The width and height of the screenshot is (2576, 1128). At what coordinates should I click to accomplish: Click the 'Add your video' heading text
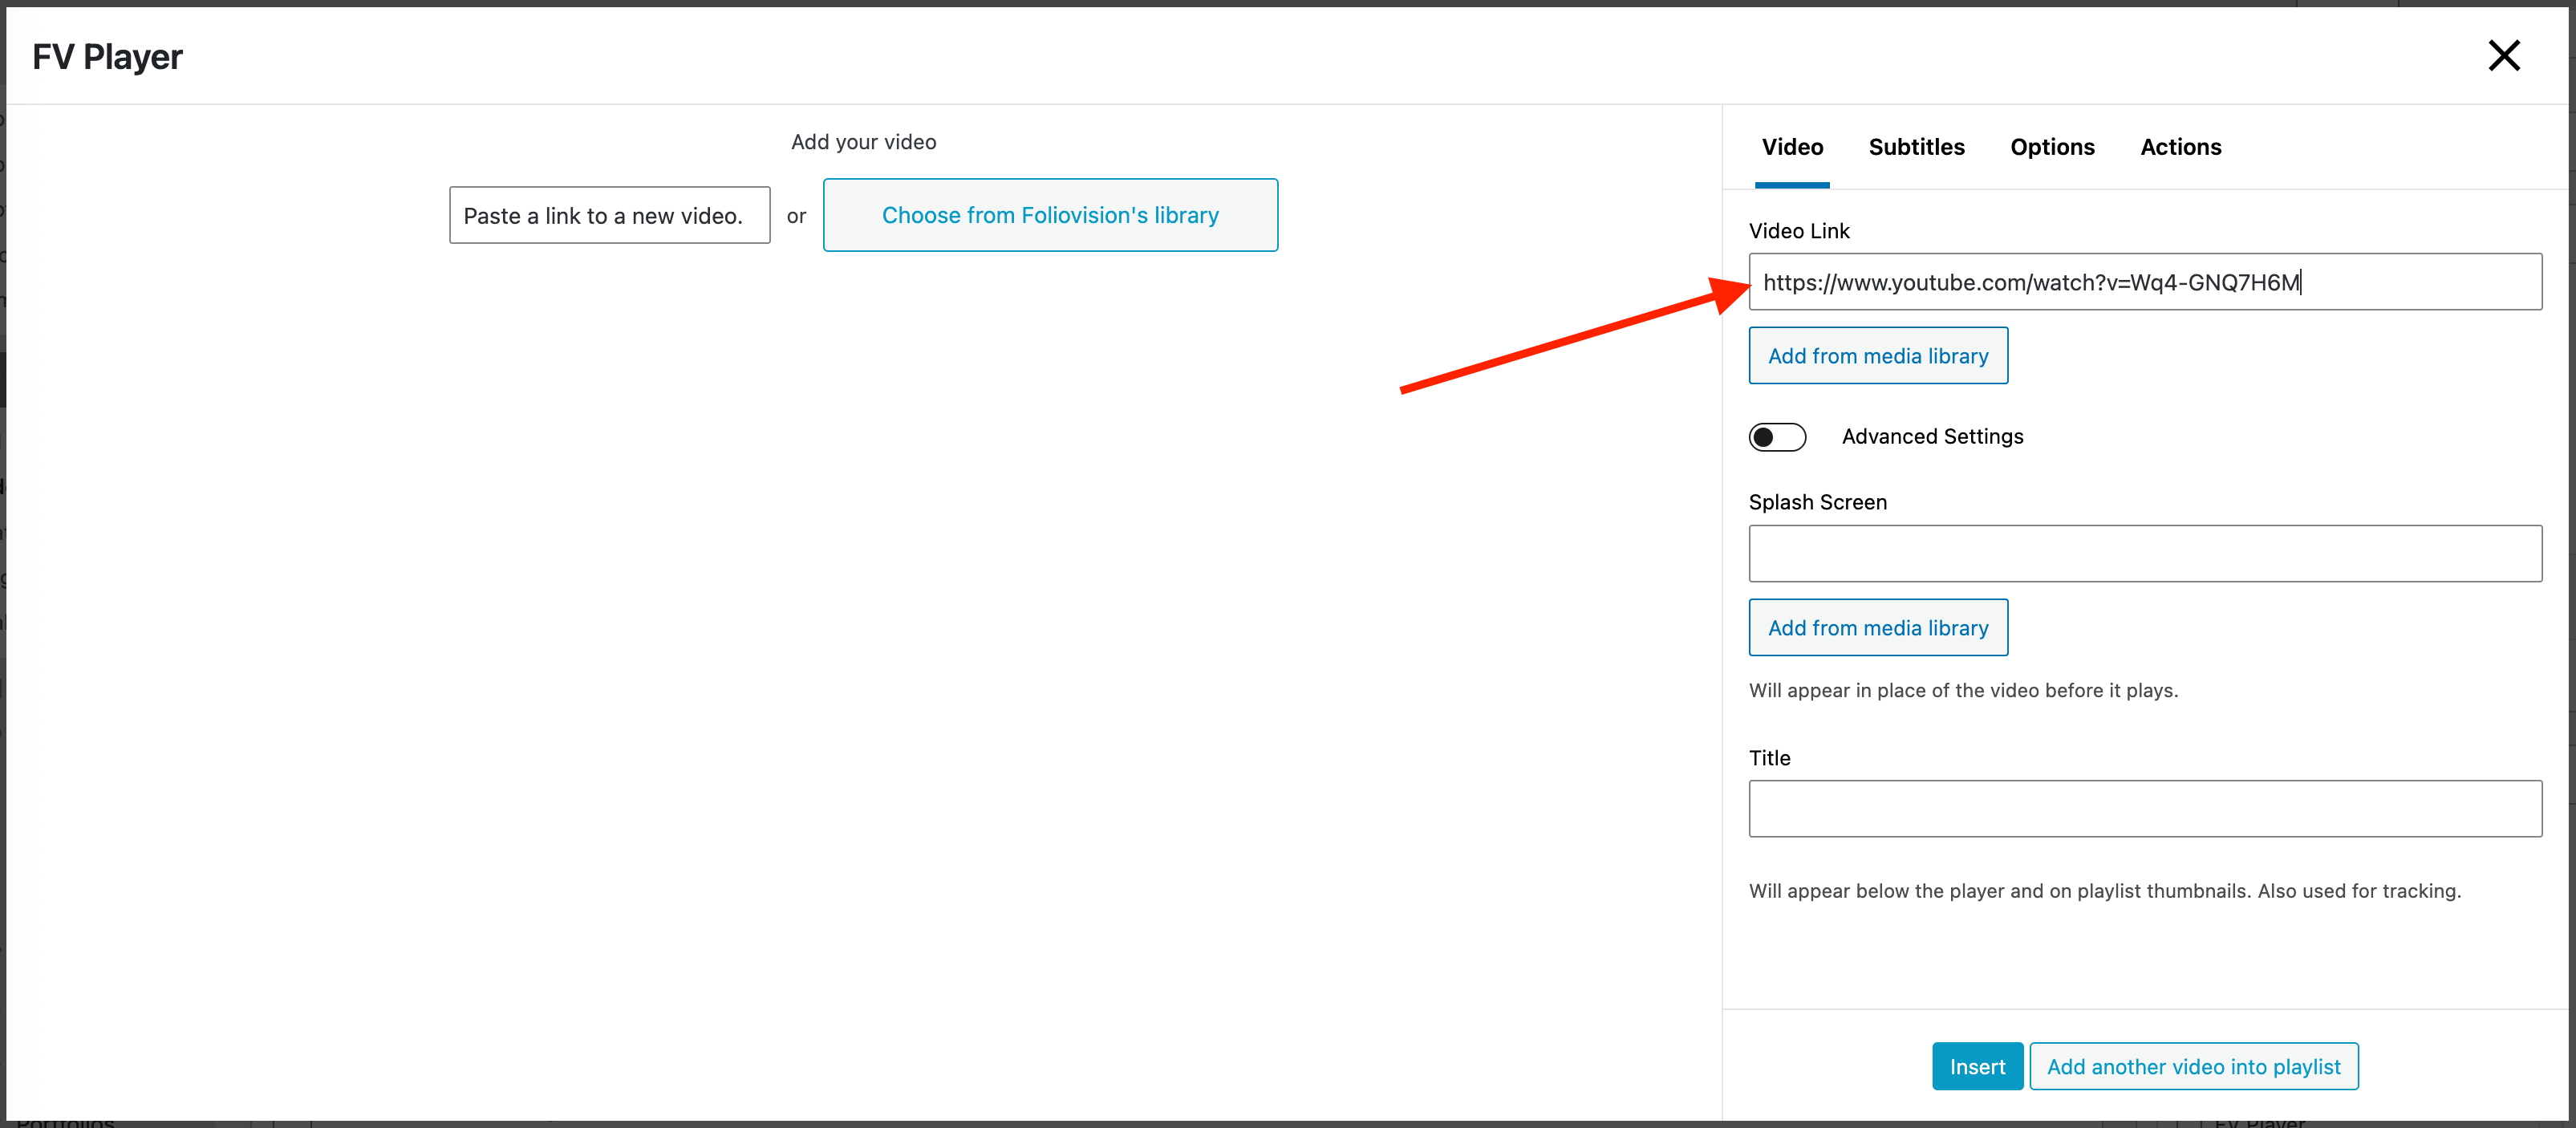pyautogui.click(x=863, y=142)
